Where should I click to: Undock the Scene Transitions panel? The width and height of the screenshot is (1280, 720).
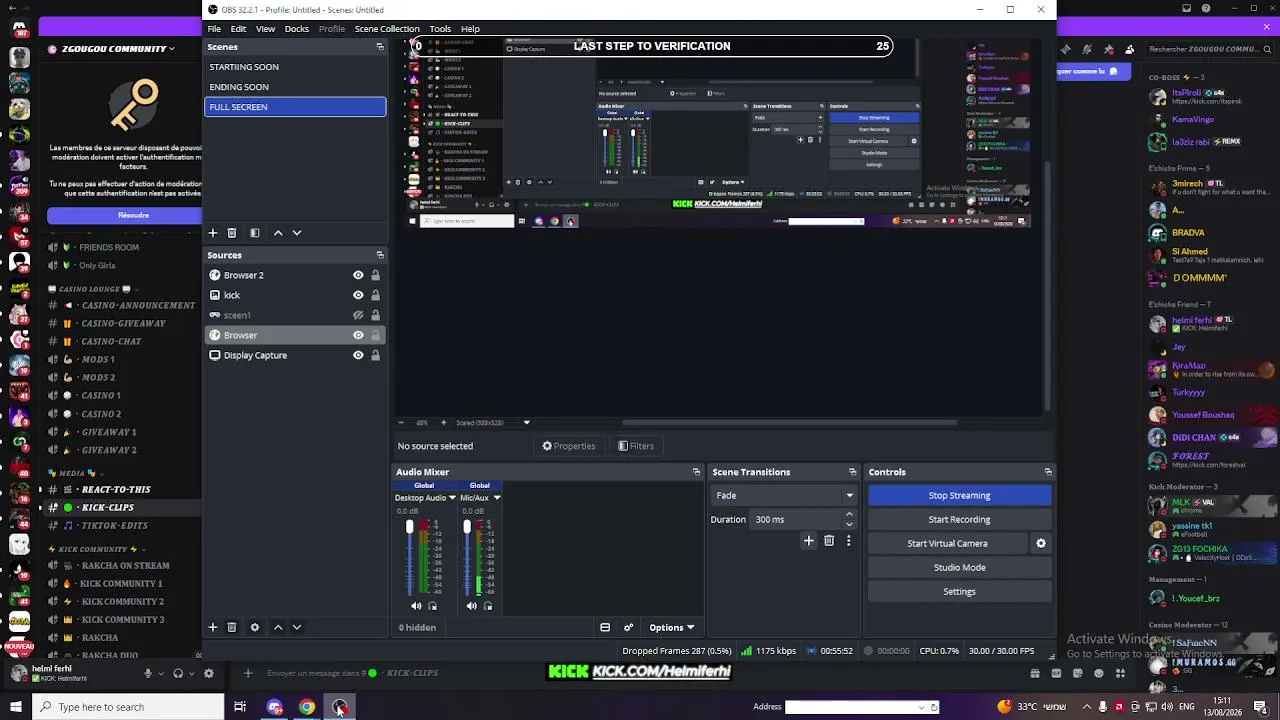click(x=853, y=472)
